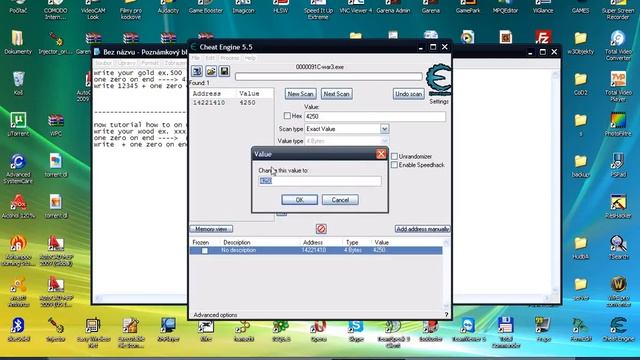The image size is (640, 360).
Task: Open the ResHacker desktop icon
Action: click(618, 206)
